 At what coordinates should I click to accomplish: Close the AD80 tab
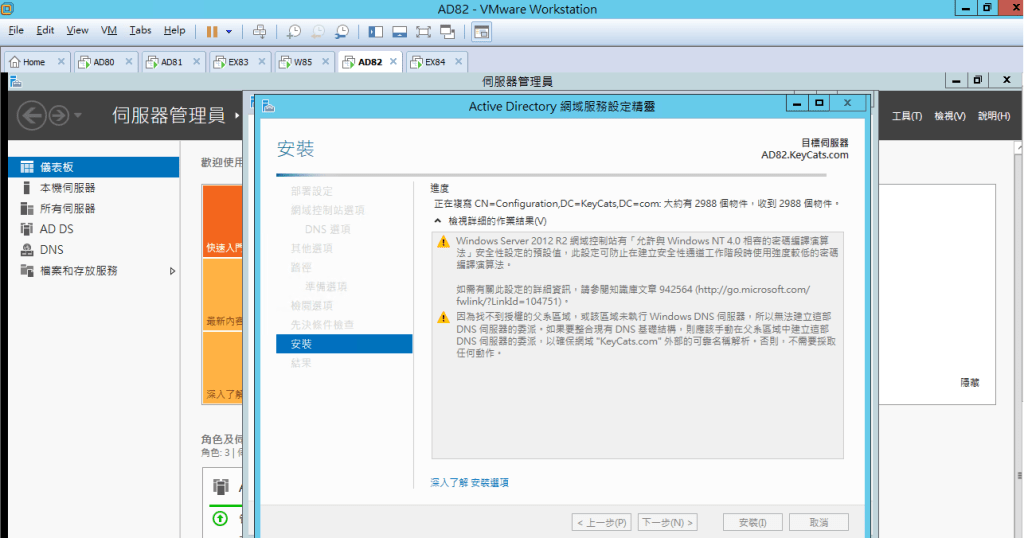point(127,62)
